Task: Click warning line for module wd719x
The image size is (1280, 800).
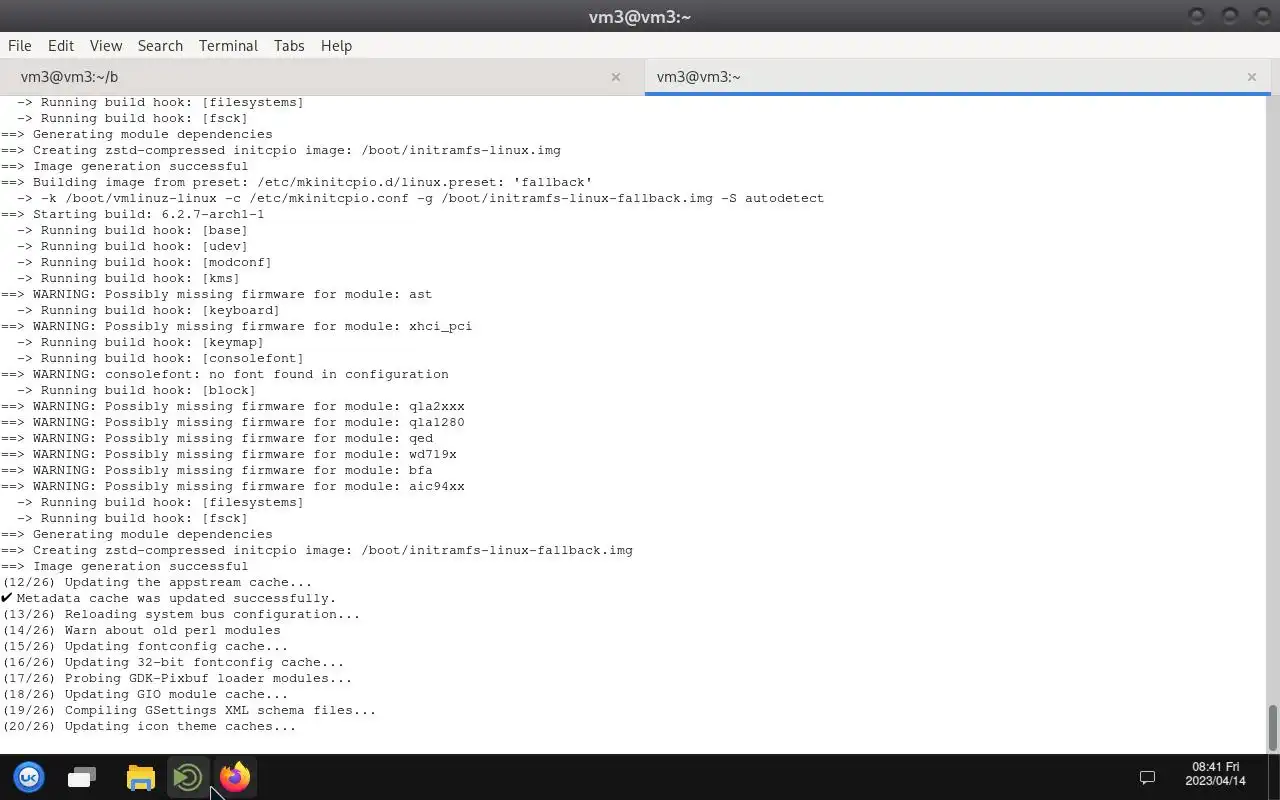Action: [x=229, y=454]
